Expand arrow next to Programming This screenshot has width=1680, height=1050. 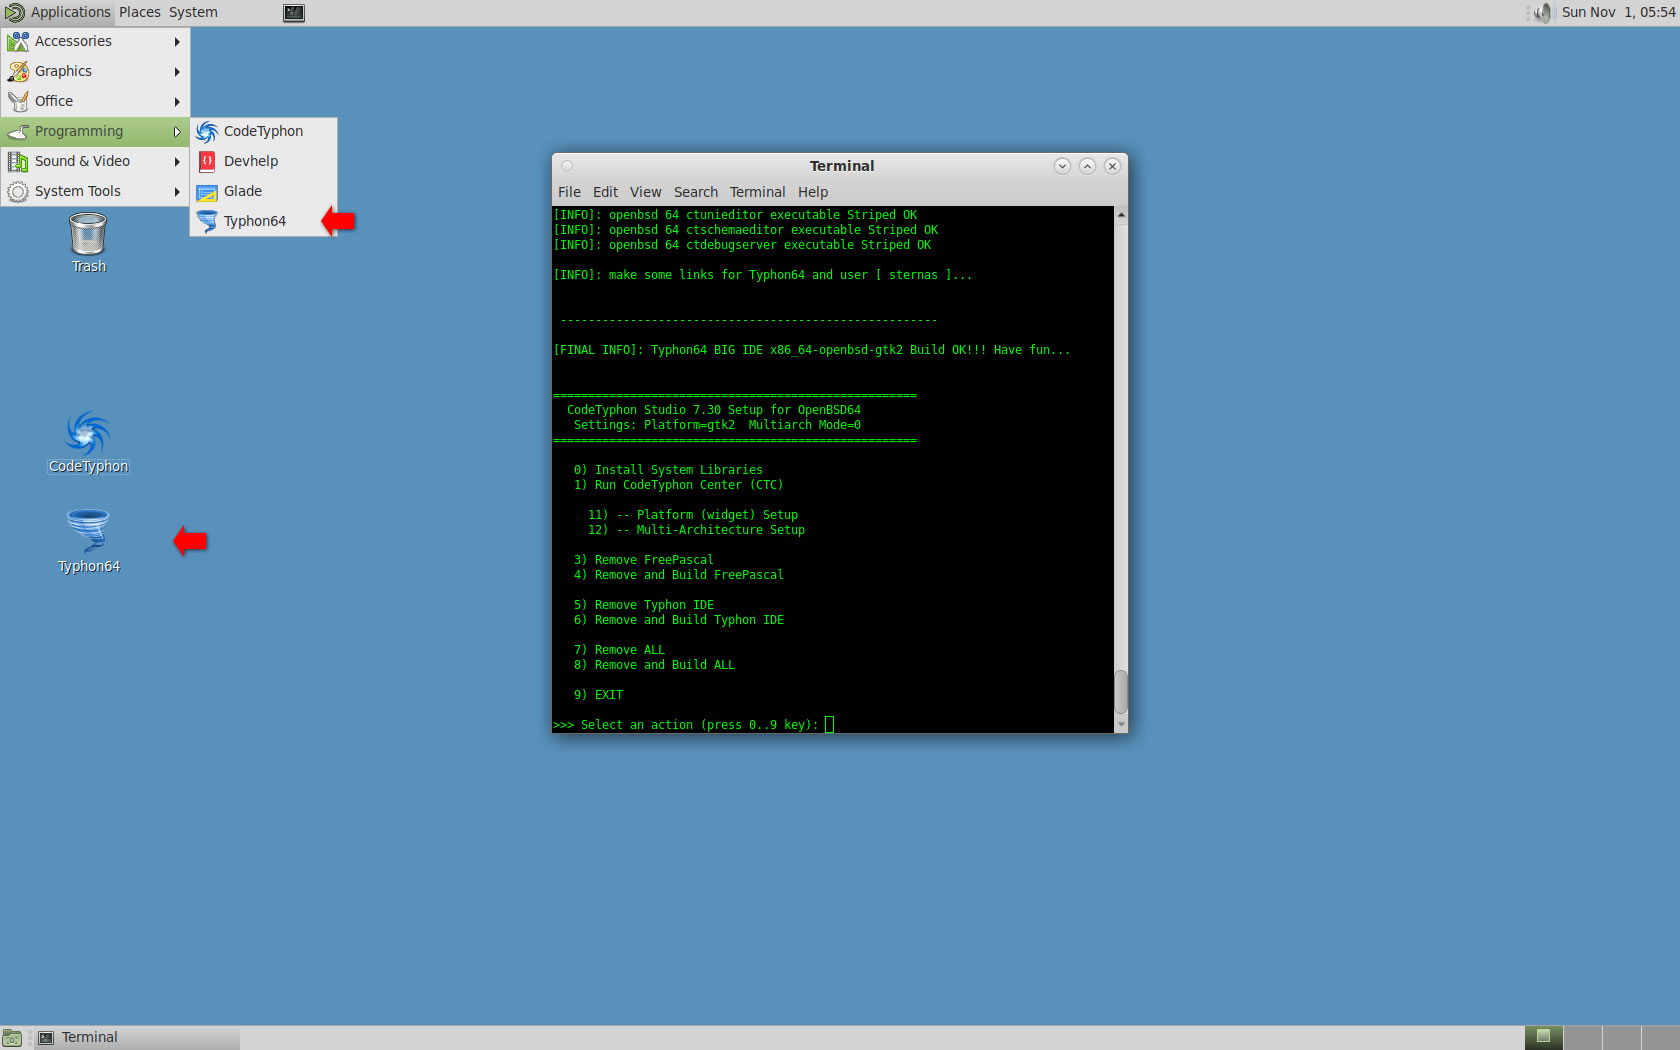pyautogui.click(x=177, y=131)
